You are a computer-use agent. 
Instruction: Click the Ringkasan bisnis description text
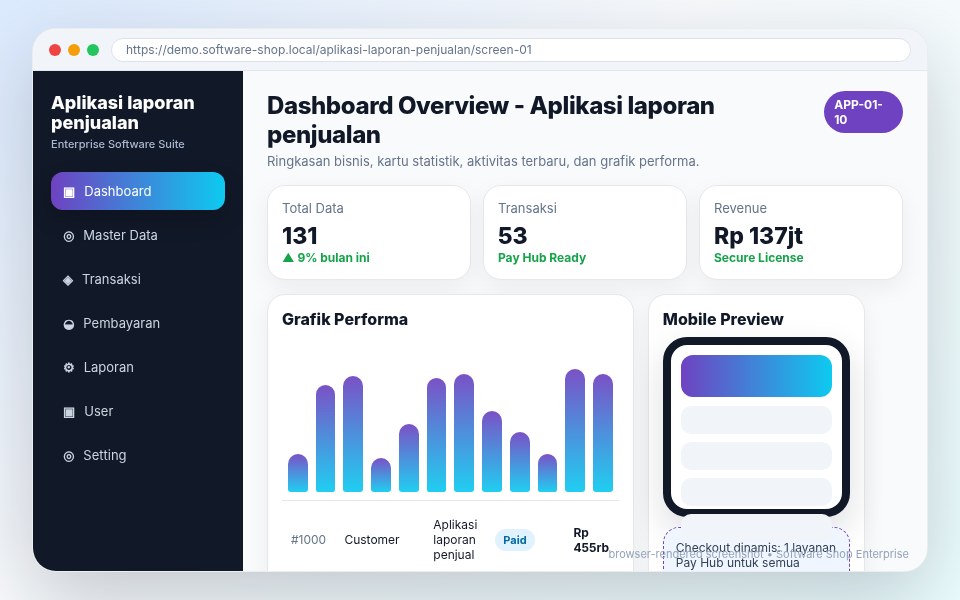(x=483, y=162)
